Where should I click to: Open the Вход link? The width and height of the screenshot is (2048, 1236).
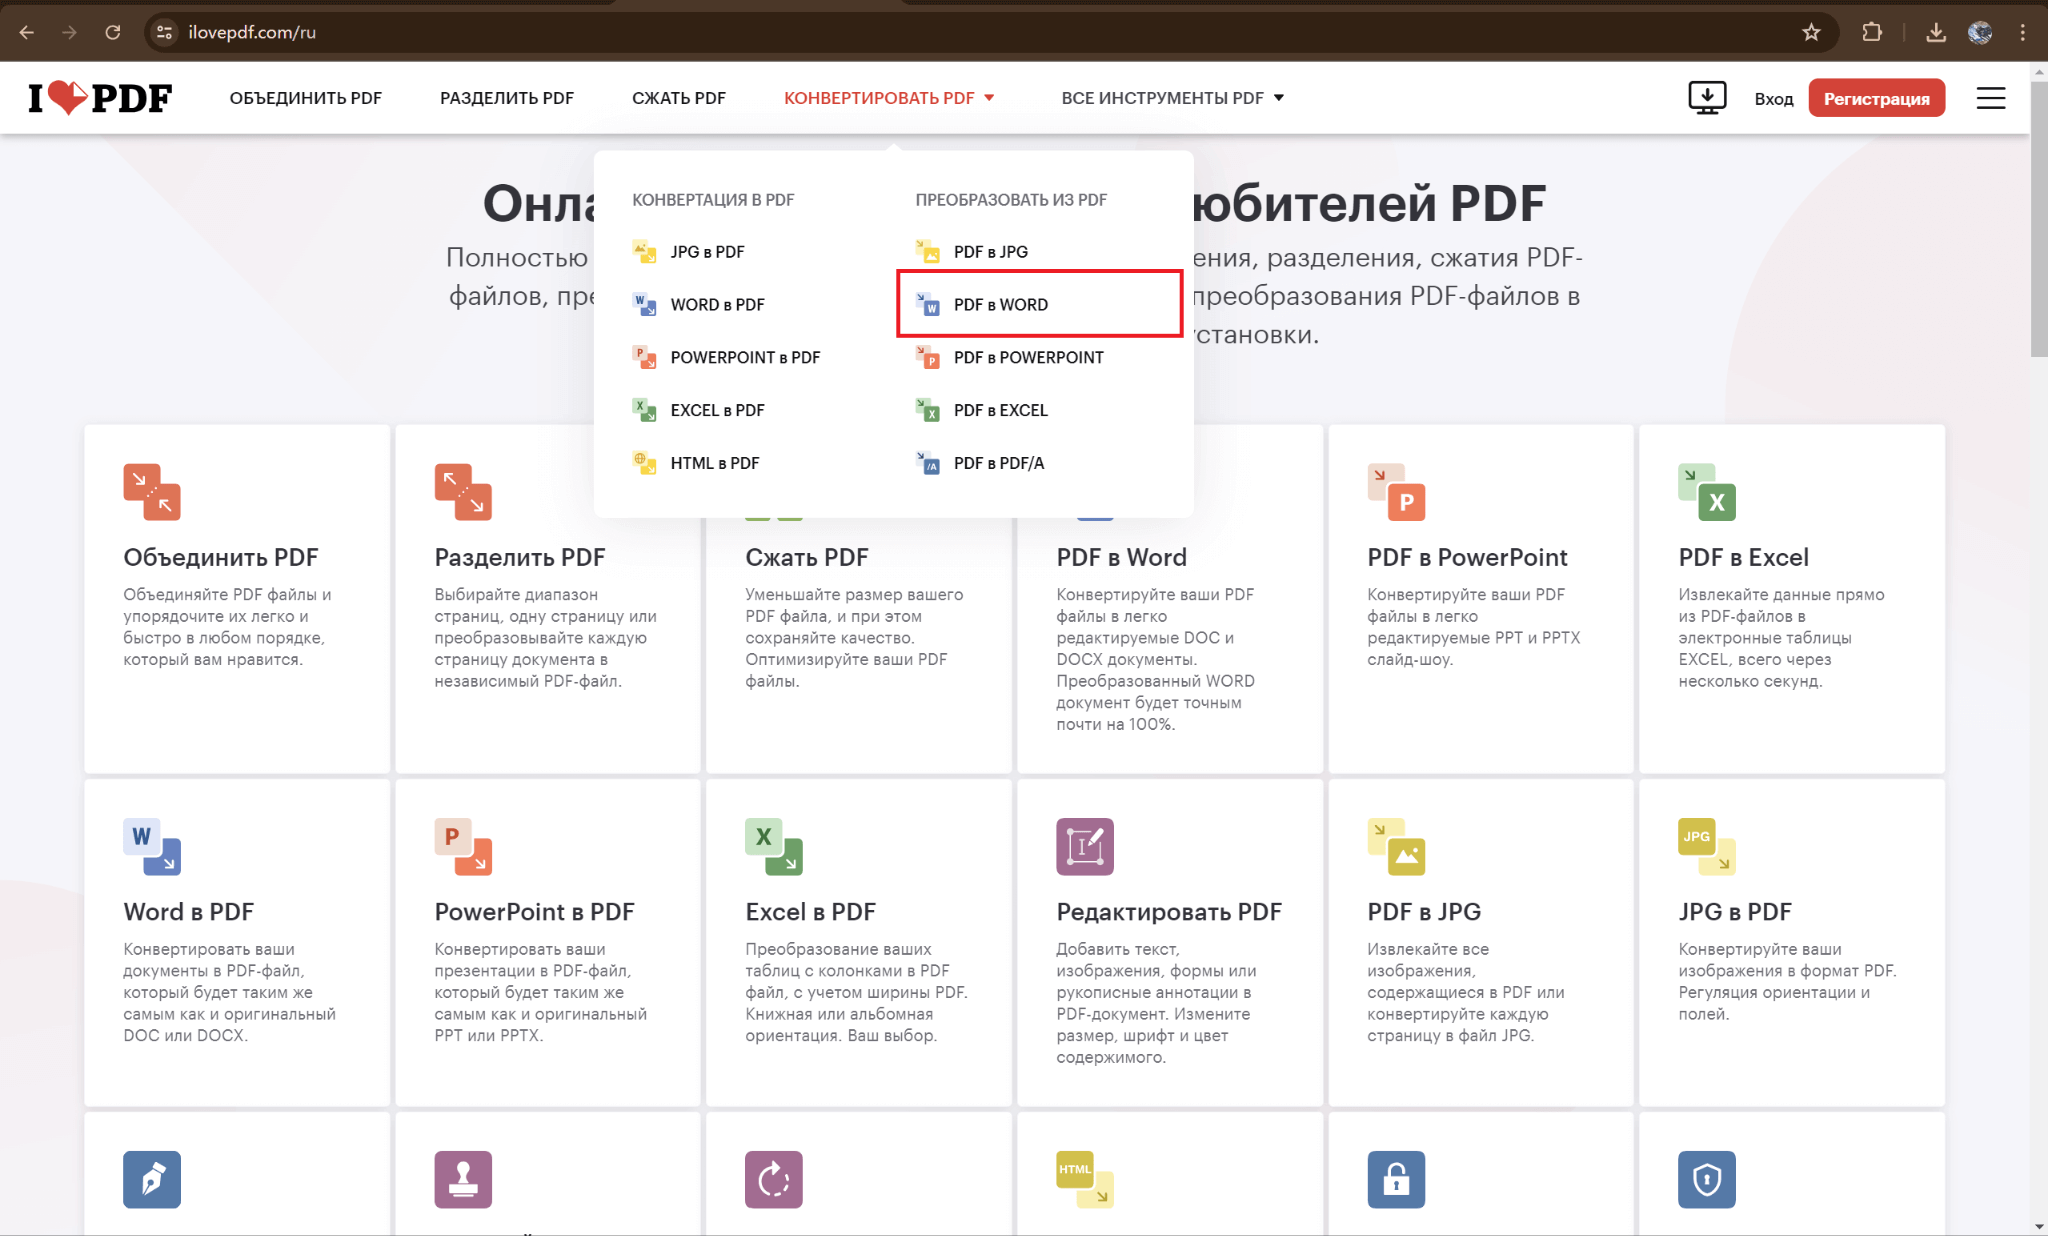pyautogui.click(x=1773, y=97)
